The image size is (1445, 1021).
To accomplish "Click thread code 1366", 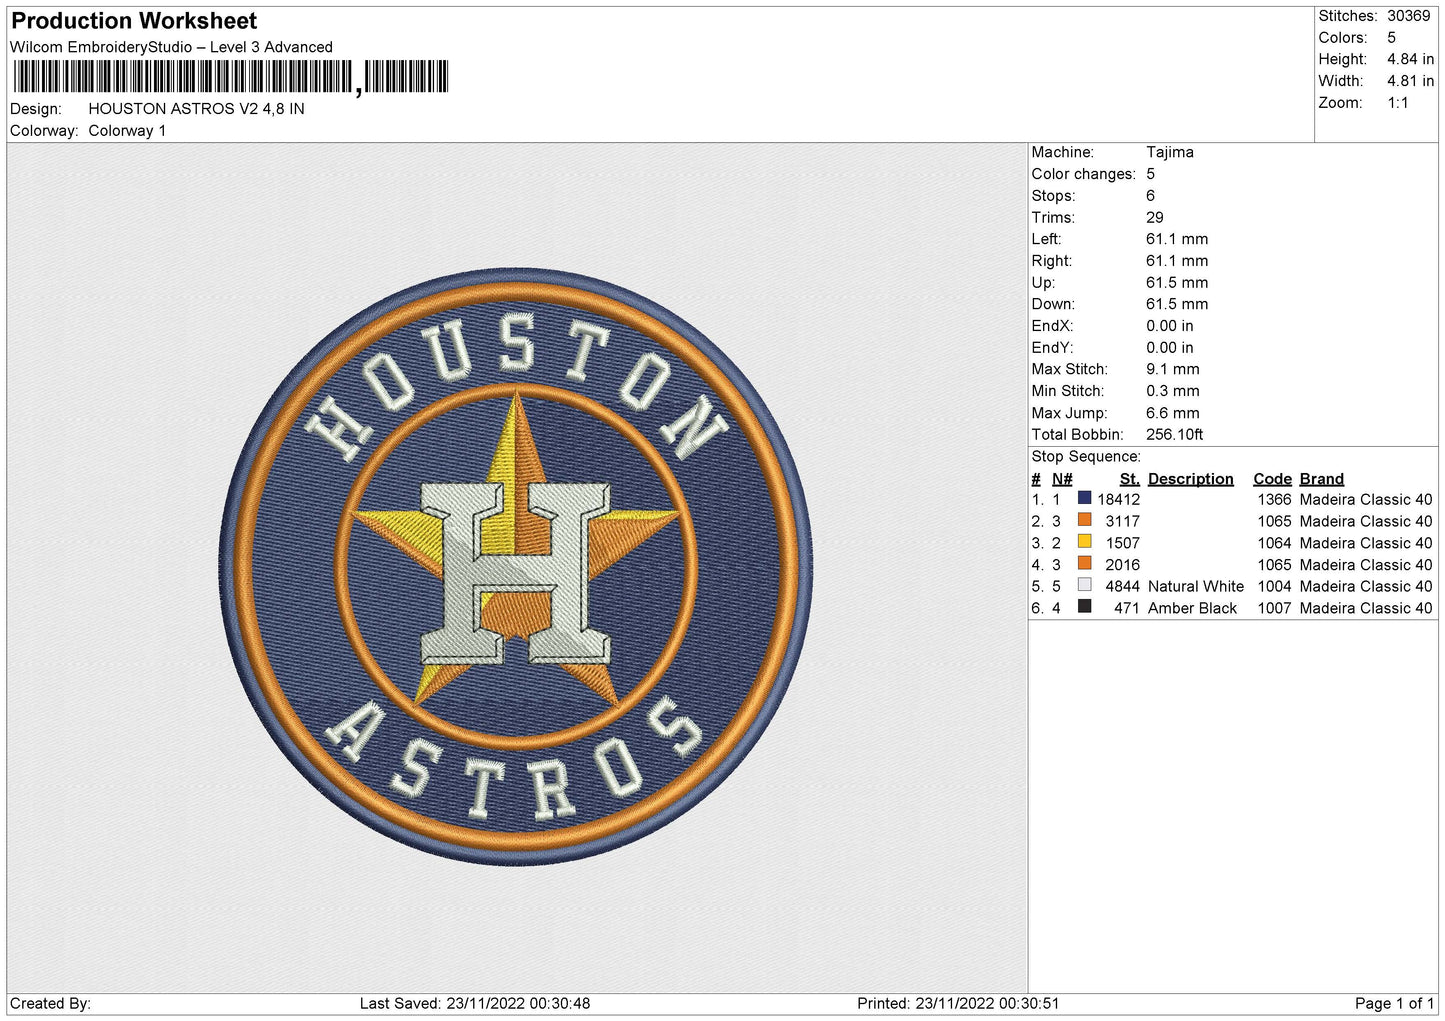I will pos(1275,500).
